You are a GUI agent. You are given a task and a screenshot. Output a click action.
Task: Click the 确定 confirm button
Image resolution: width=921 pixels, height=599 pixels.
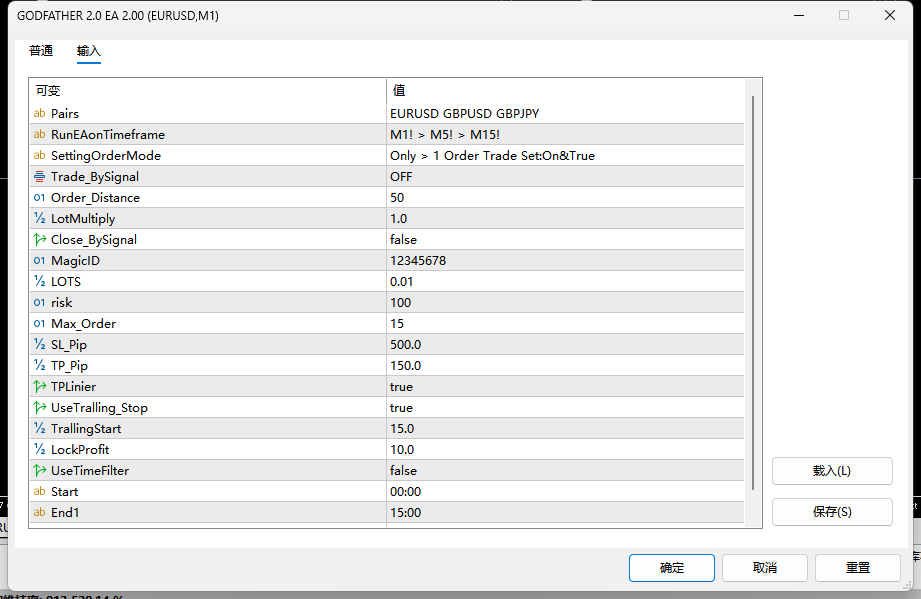tap(671, 568)
